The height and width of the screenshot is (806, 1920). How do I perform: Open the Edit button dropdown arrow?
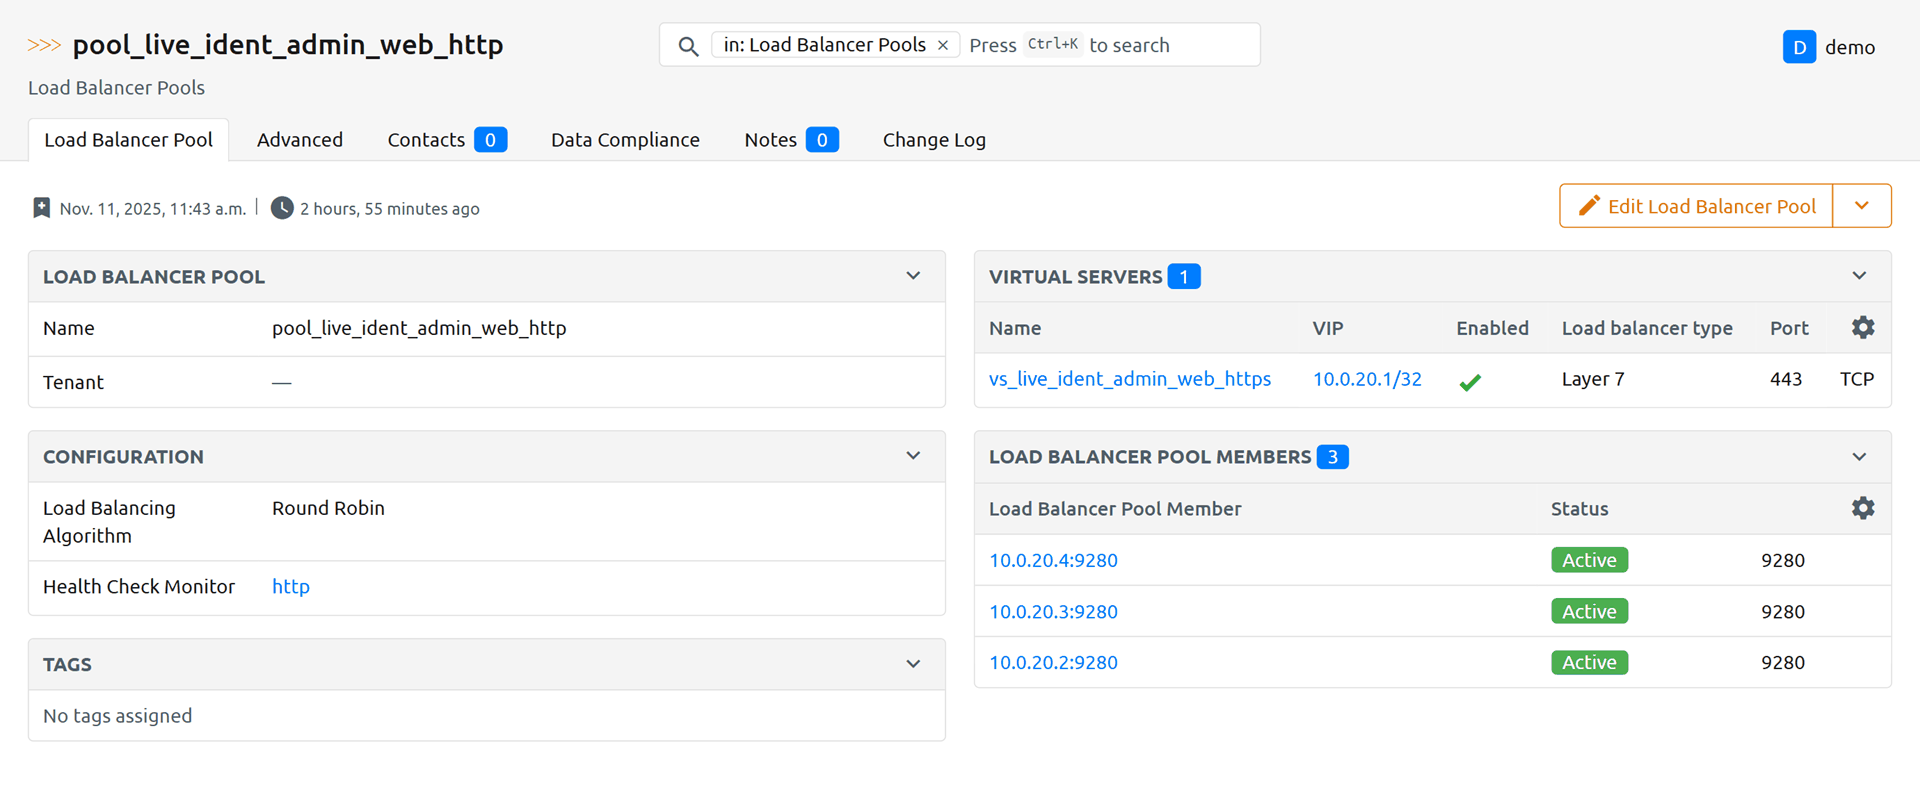(1861, 206)
